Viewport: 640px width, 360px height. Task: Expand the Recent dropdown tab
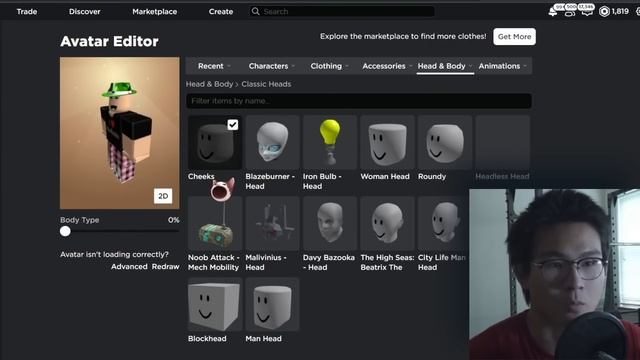[x=214, y=66]
